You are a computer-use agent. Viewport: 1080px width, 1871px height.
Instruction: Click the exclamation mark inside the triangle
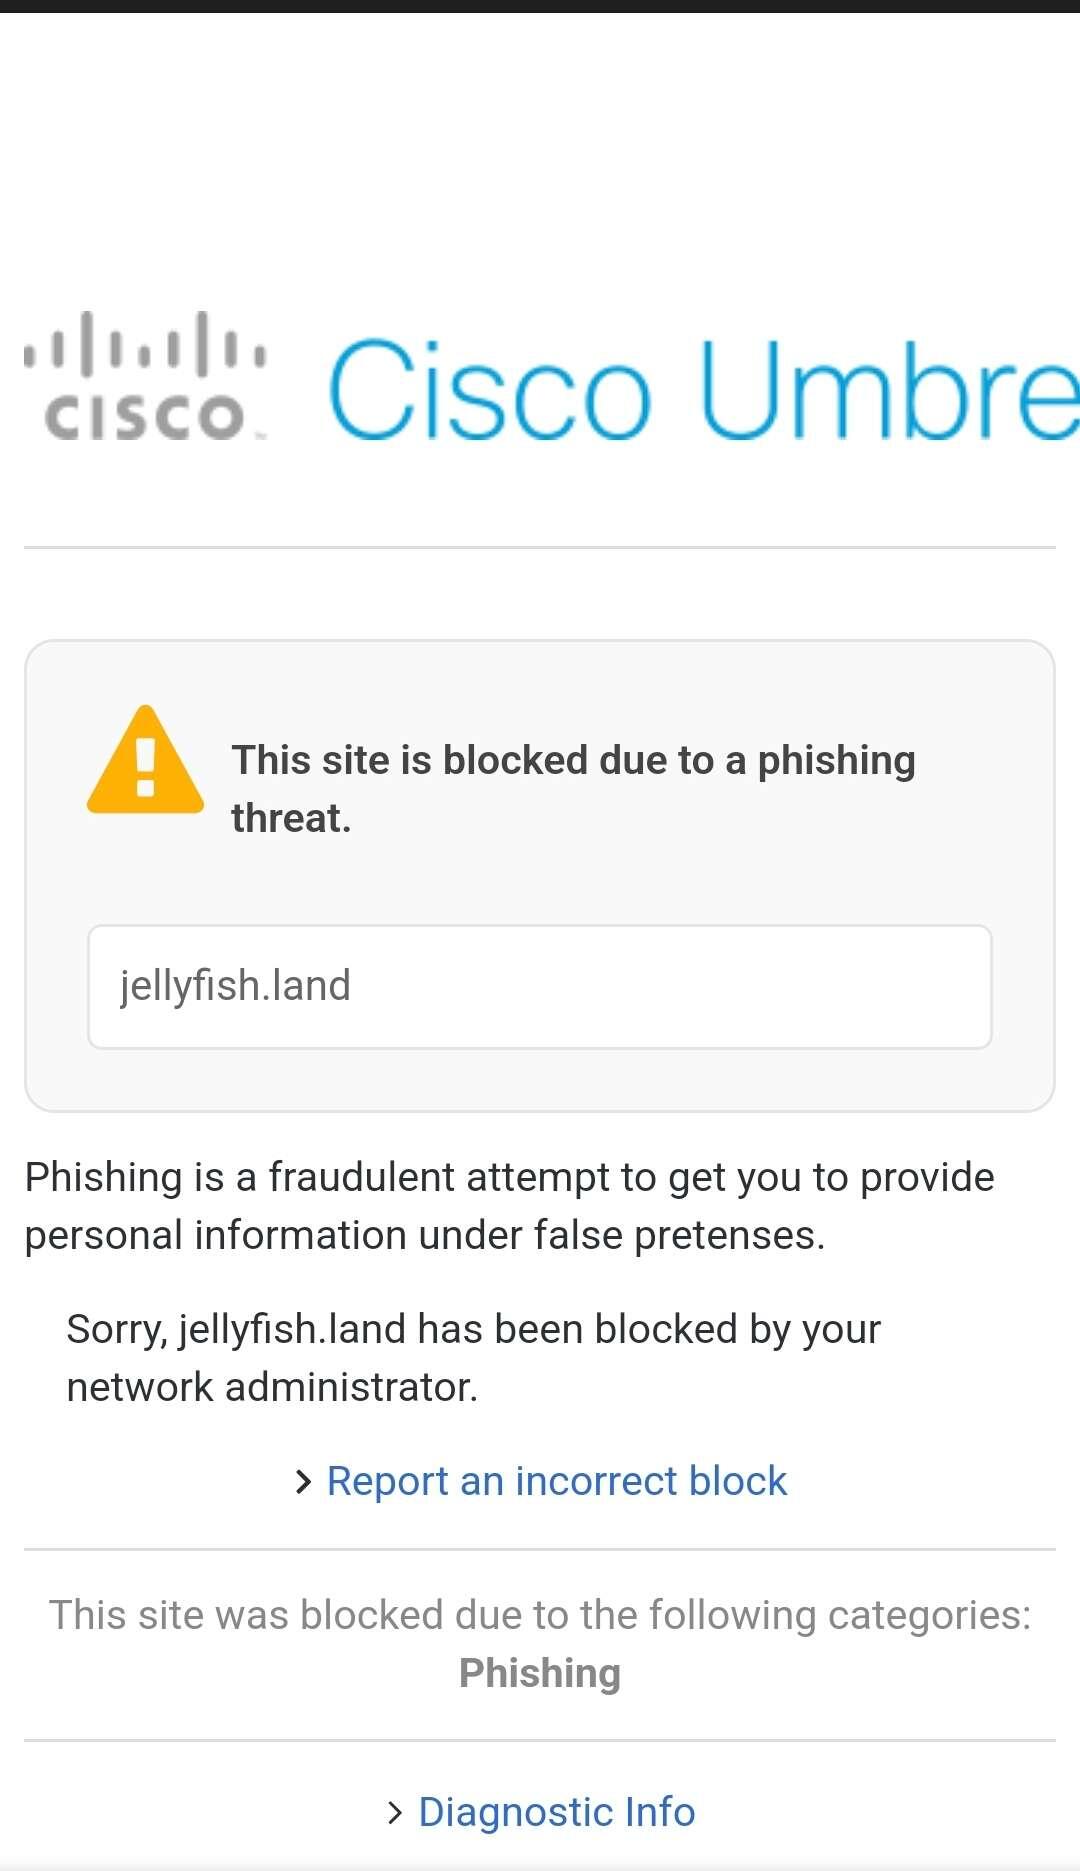click(145, 768)
